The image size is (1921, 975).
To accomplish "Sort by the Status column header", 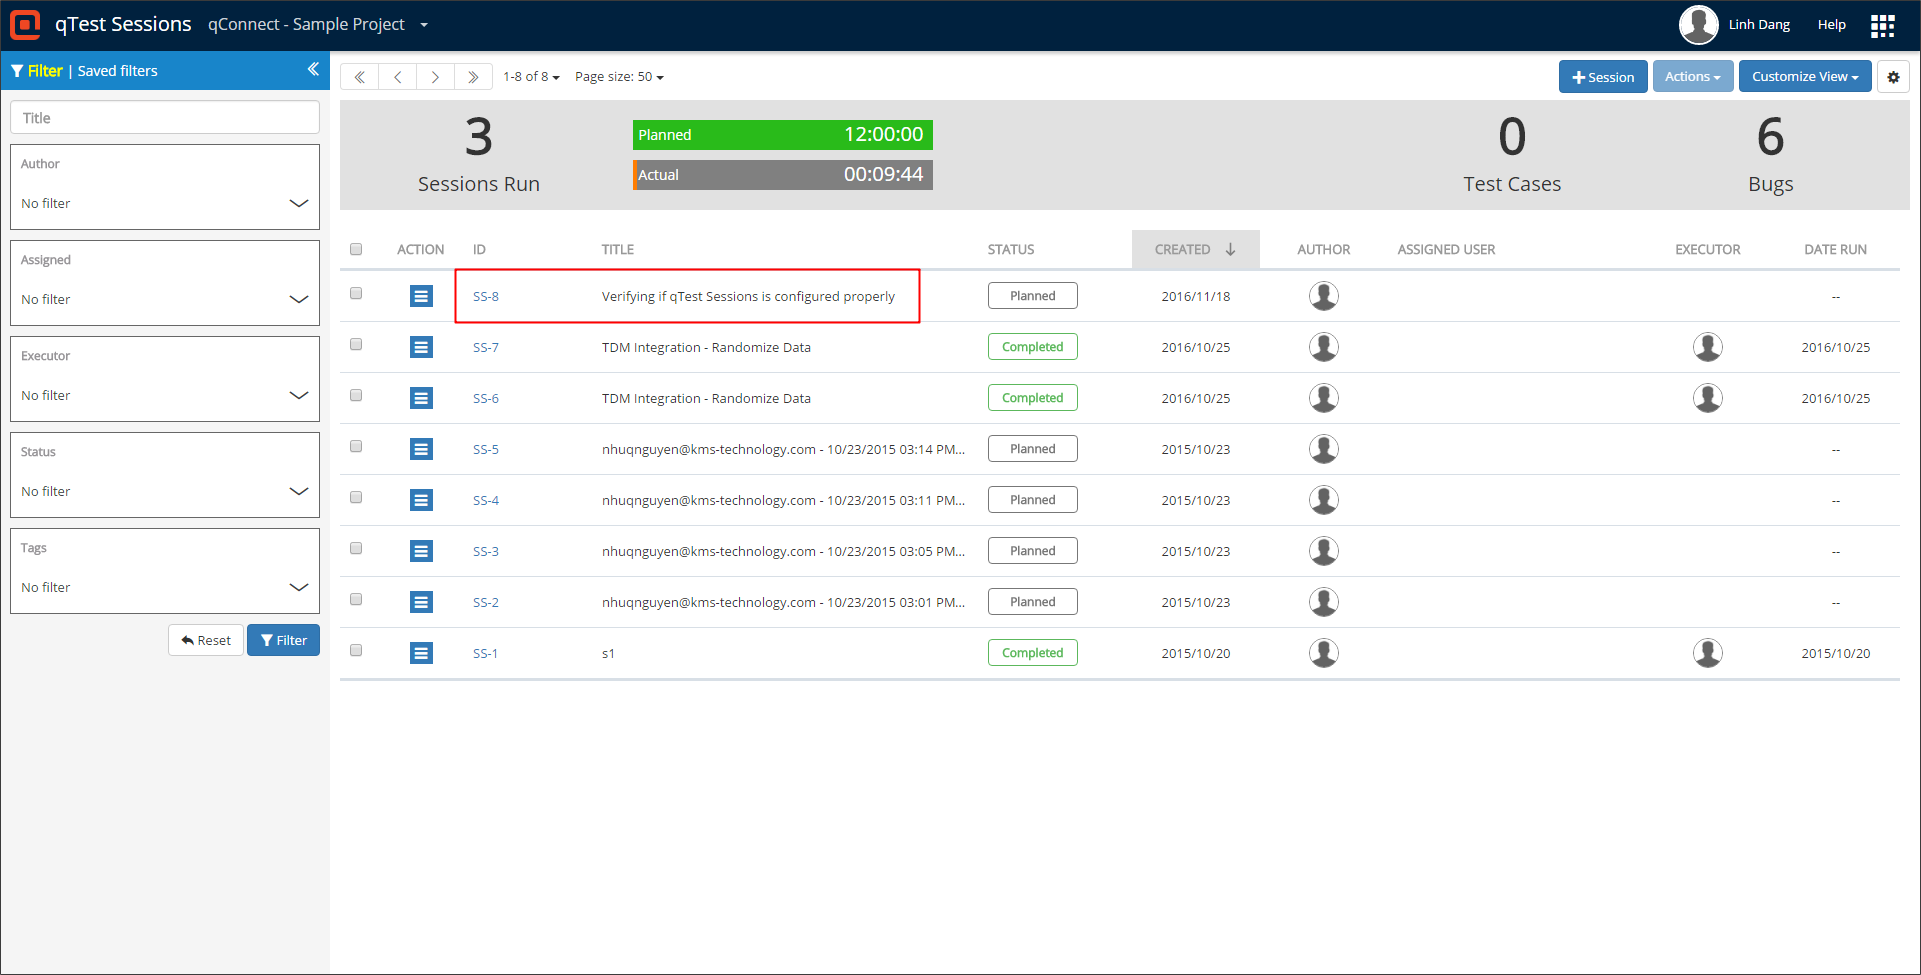I will 1011,249.
